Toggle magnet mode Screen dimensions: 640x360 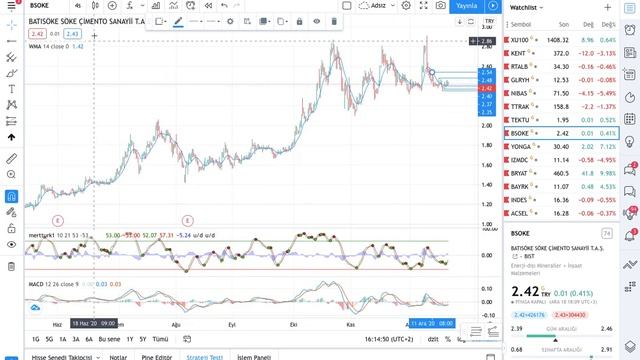click(x=11, y=196)
